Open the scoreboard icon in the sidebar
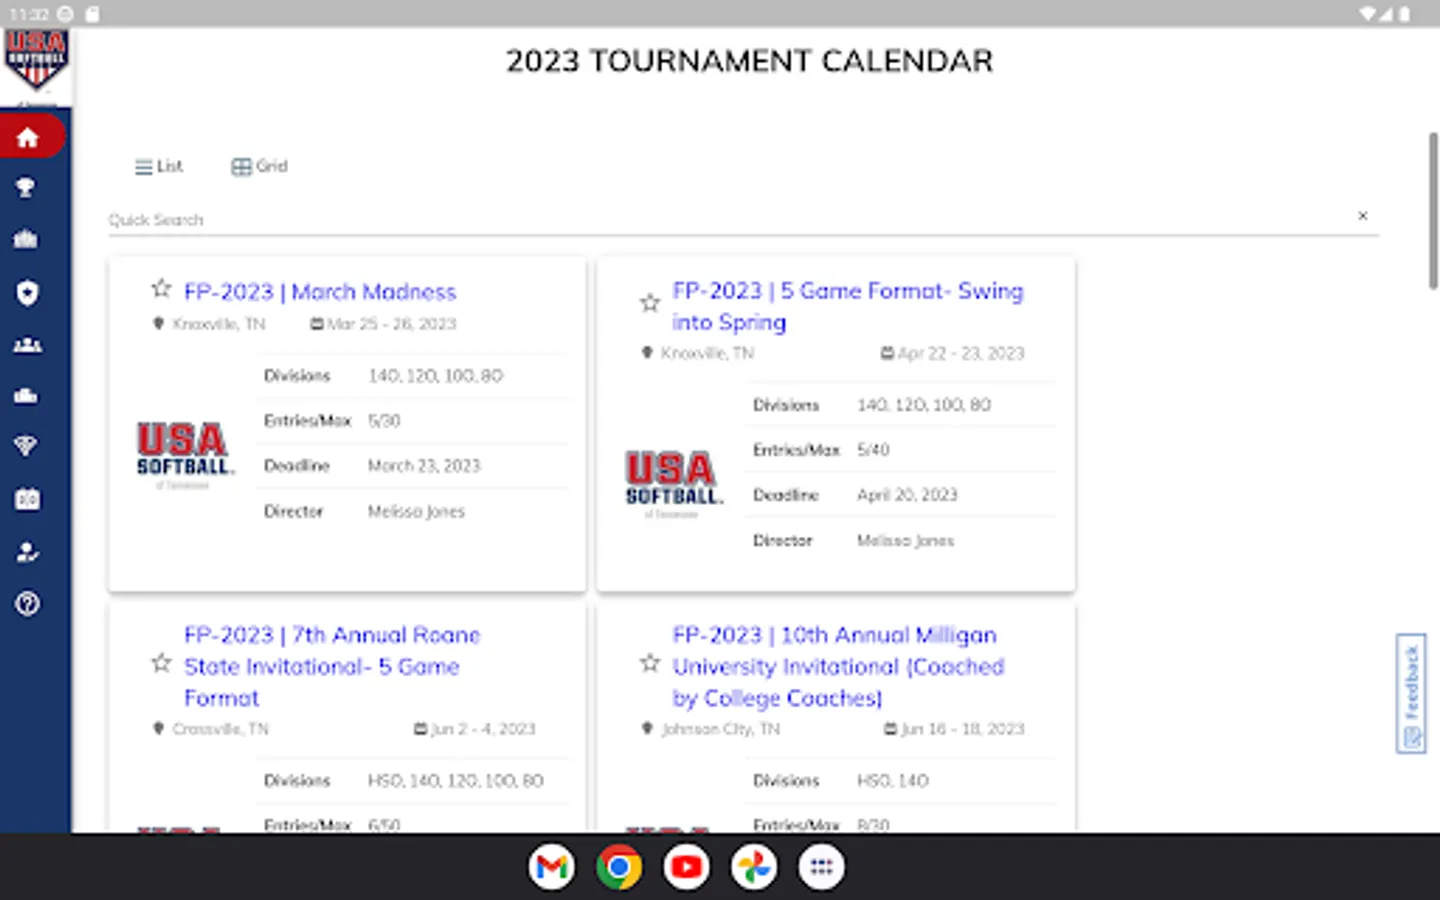Screen dimensions: 1440x900 coord(27,499)
